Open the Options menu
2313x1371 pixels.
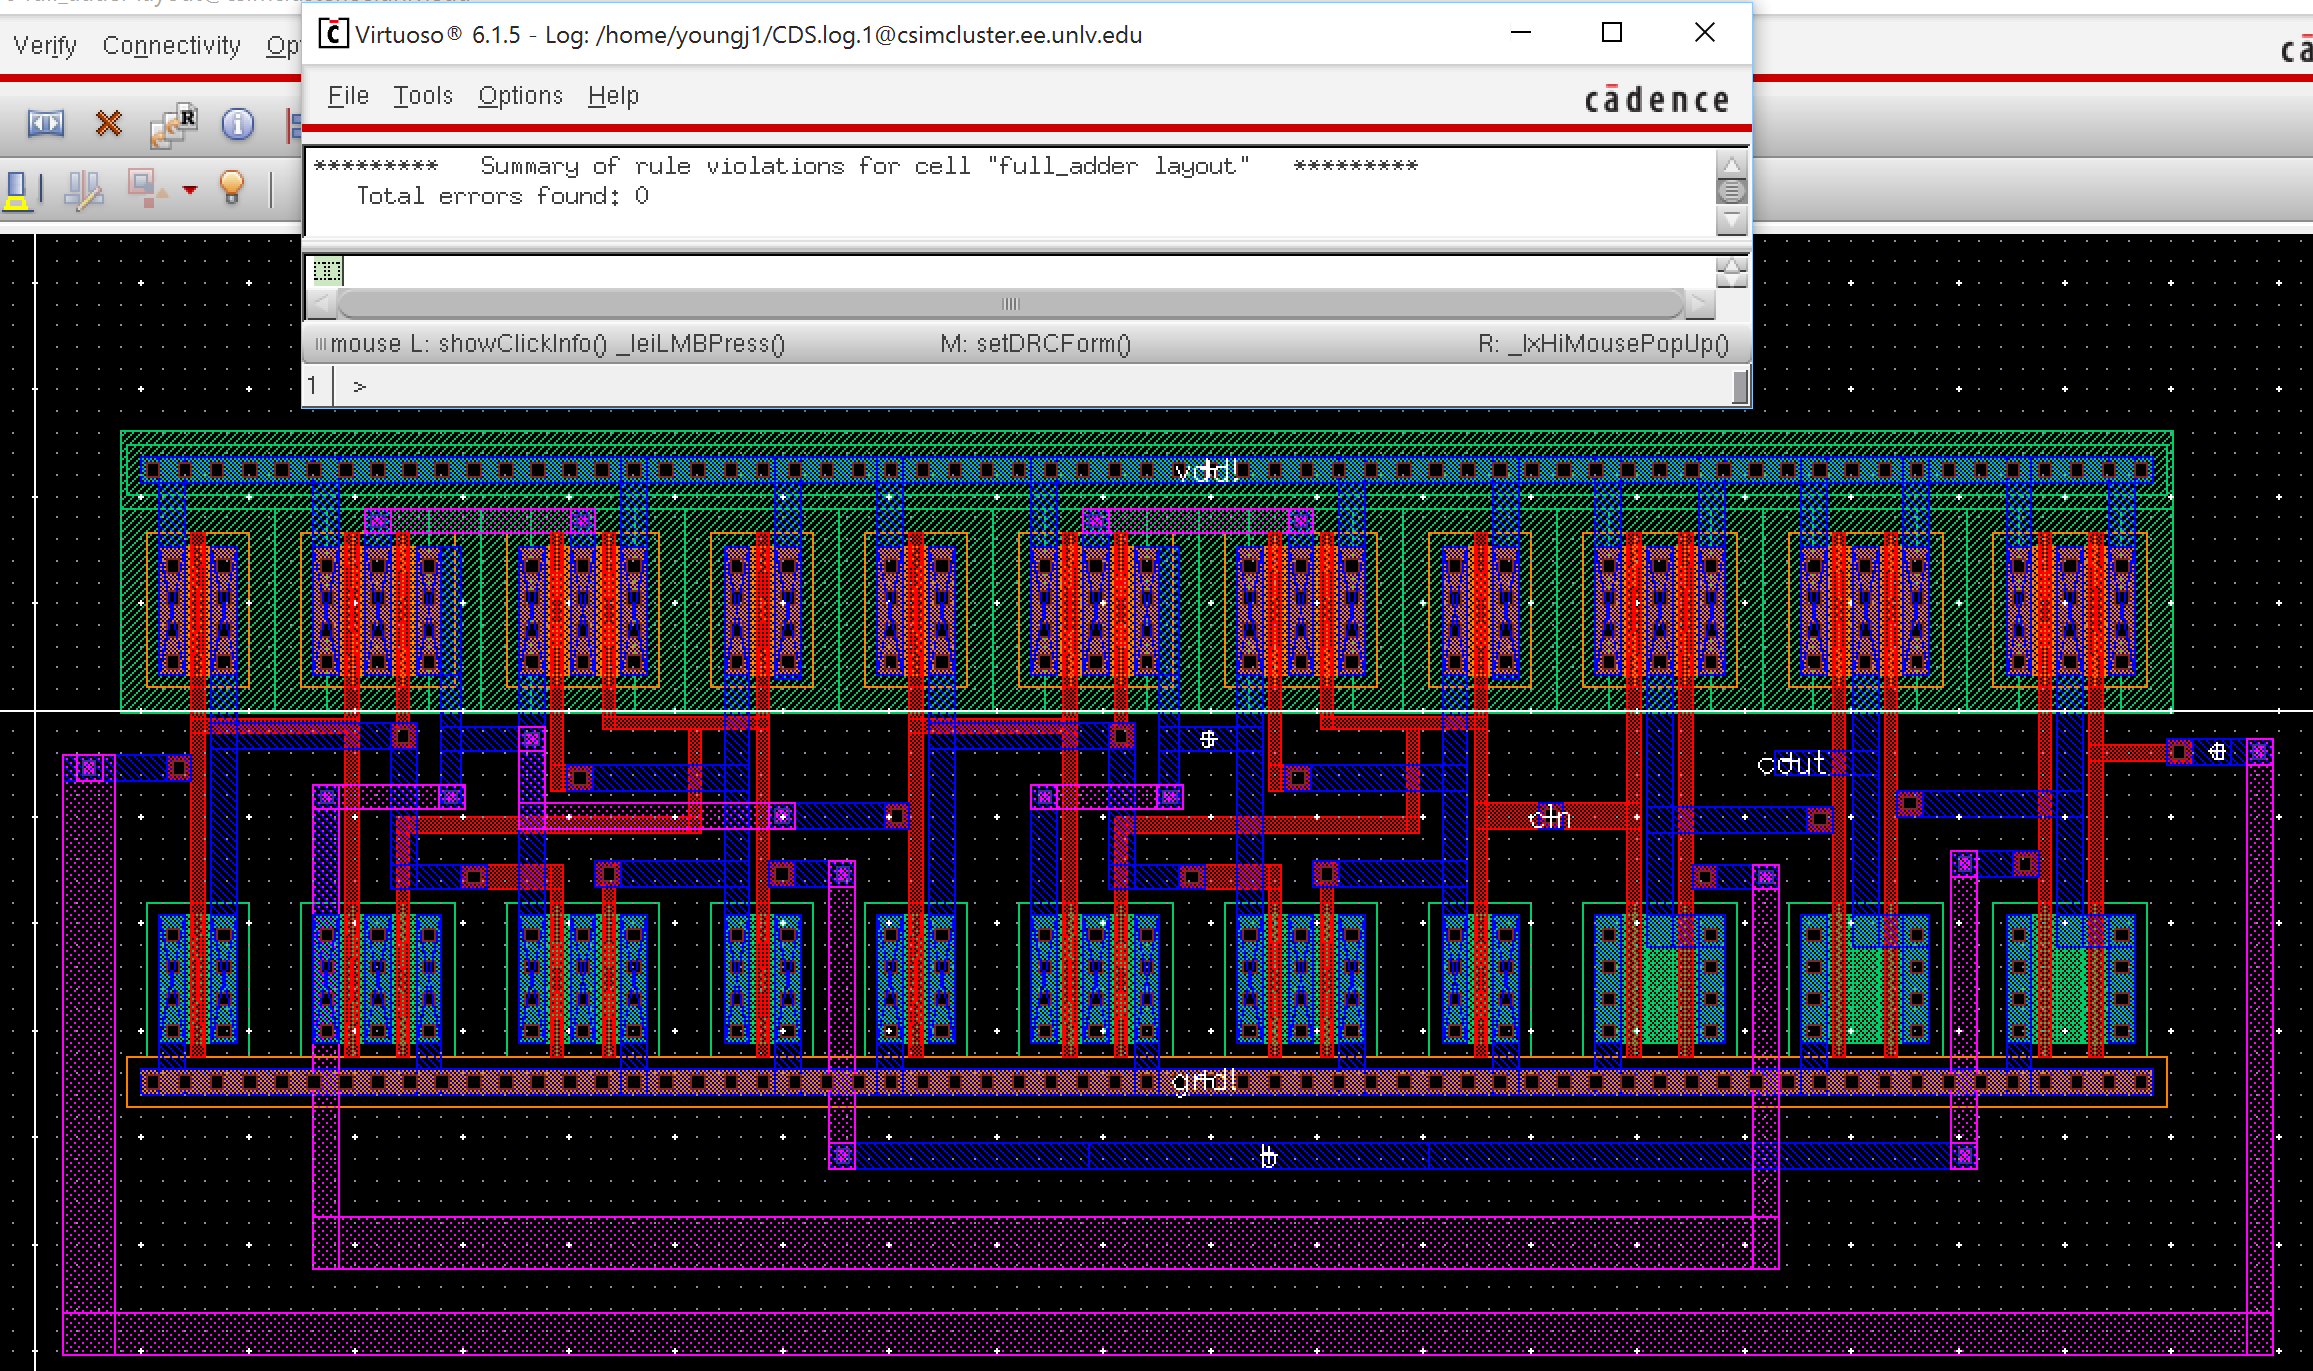click(520, 96)
